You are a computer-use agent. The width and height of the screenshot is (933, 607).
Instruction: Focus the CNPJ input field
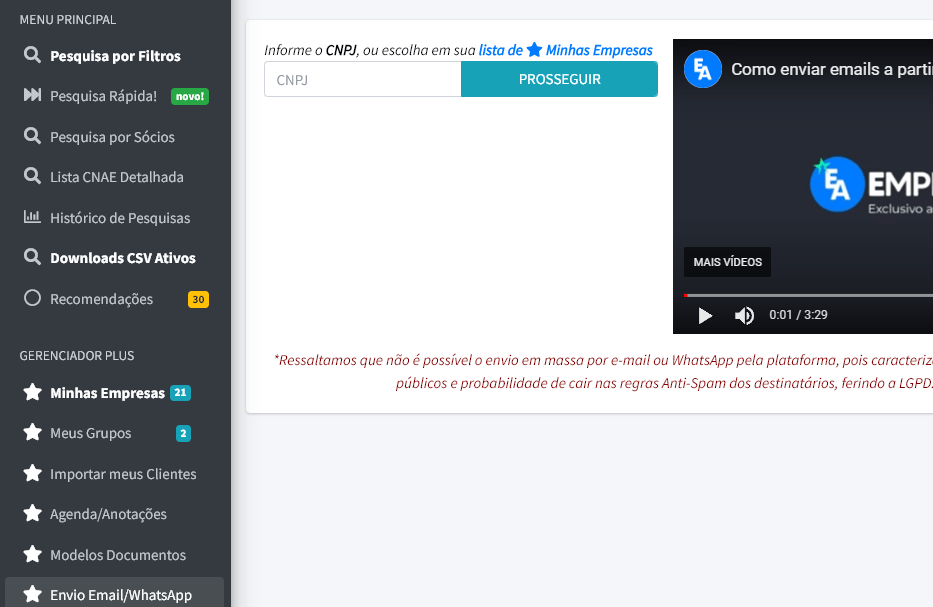point(362,79)
